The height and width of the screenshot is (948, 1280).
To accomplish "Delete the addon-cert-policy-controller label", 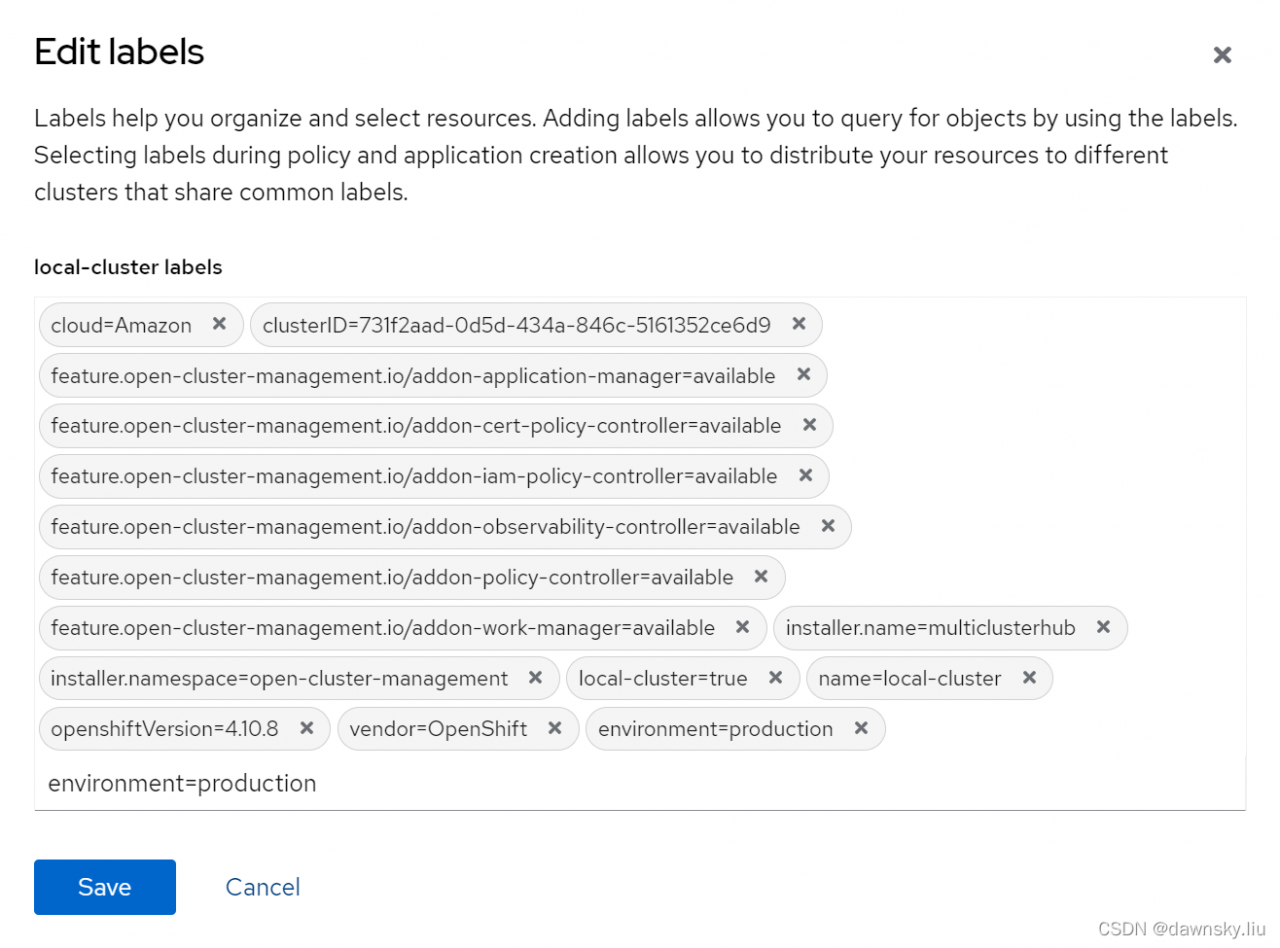I will point(809,426).
